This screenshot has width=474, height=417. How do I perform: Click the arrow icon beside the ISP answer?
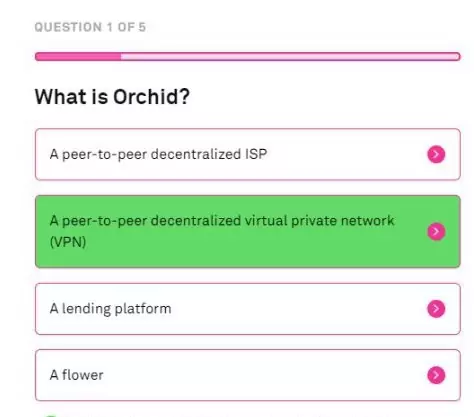(436, 154)
